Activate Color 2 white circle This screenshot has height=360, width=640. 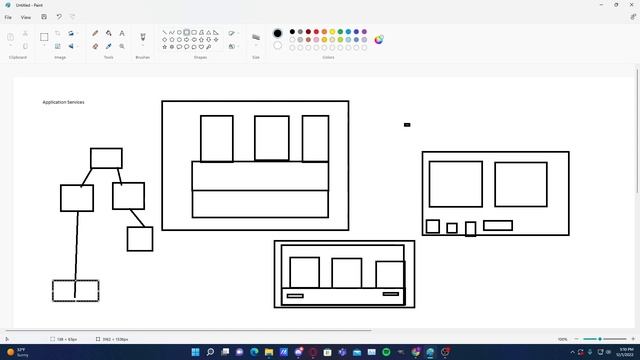(x=278, y=45)
